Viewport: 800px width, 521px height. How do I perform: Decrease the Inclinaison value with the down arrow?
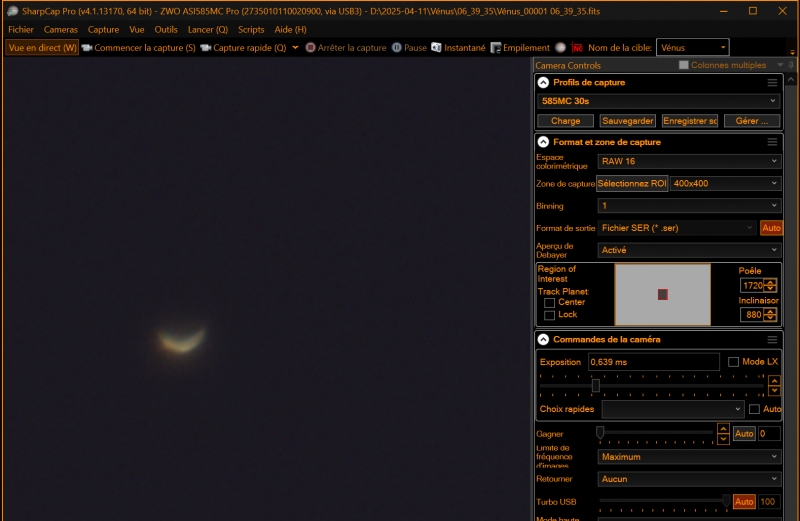(x=770, y=318)
